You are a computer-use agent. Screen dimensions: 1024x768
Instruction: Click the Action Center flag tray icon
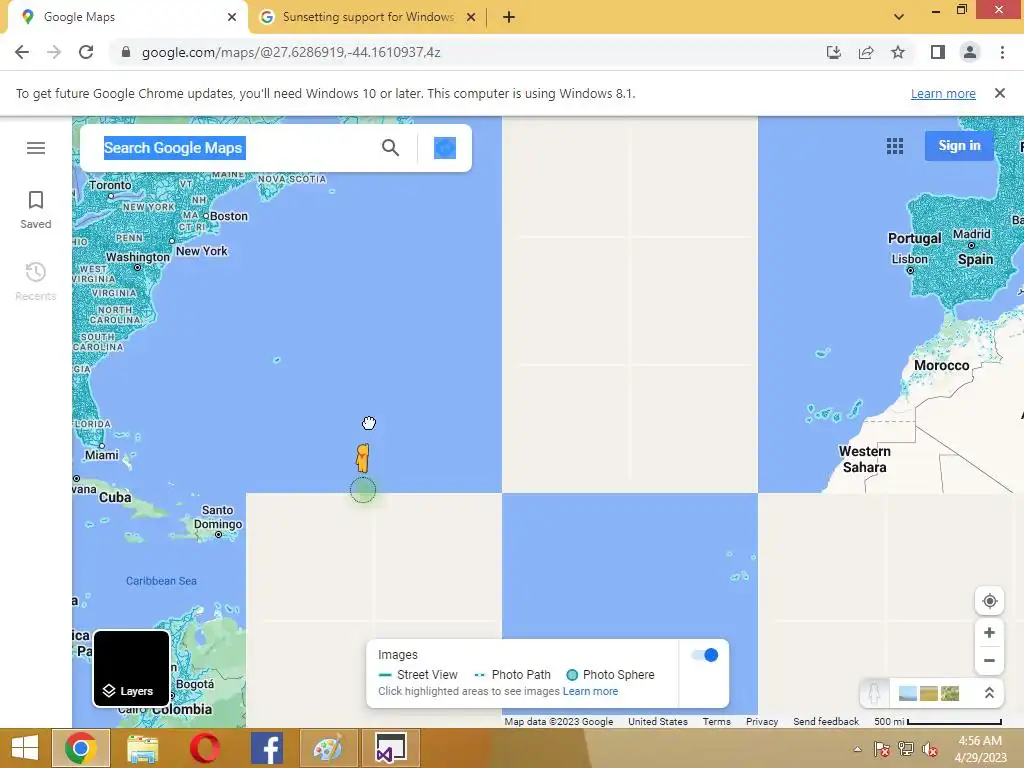click(x=882, y=749)
